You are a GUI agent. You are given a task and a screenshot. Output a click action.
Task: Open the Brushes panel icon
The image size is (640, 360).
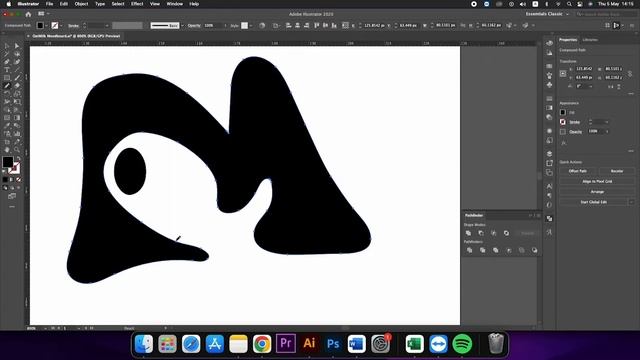click(549, 76)
